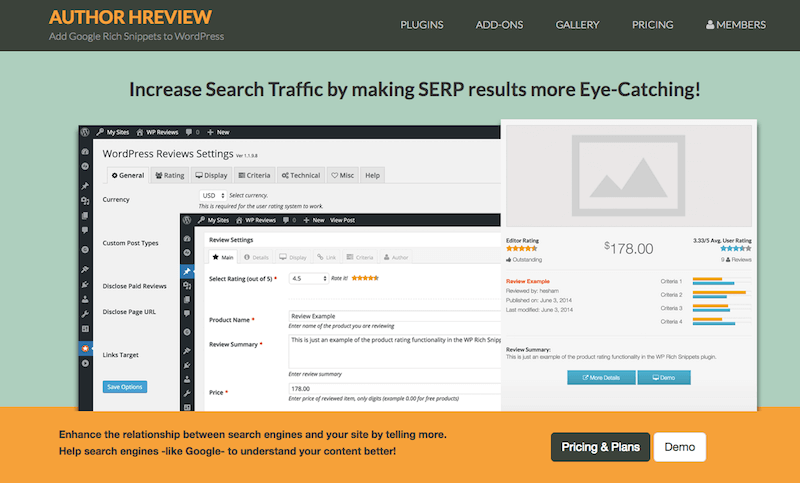800x483 pixels.
Task: Click the Criteria 2 rating bars
Action: [x=721, y=294]
